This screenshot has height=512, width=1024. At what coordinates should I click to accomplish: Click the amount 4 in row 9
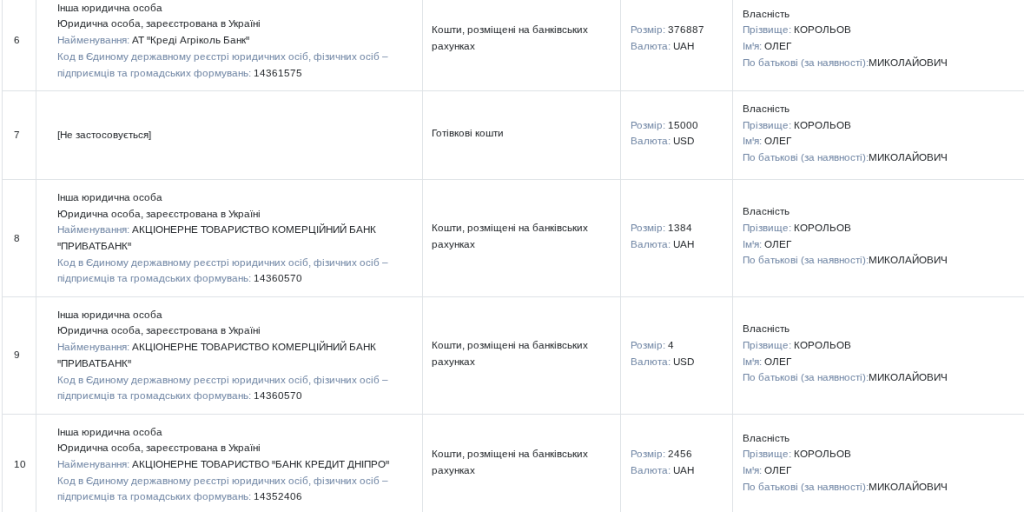(x=671, y=345)
